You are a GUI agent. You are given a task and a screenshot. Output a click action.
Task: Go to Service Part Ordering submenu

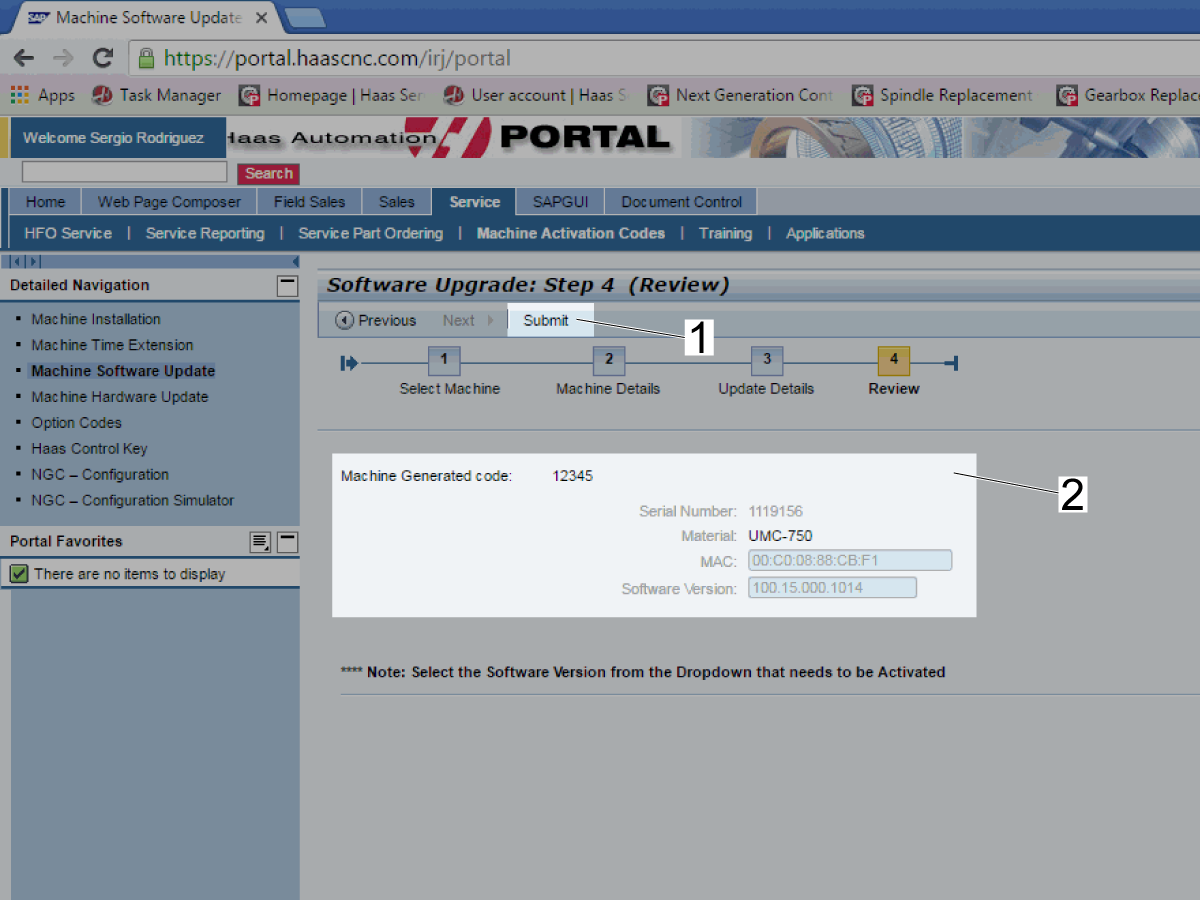click(x=370, y=233)
